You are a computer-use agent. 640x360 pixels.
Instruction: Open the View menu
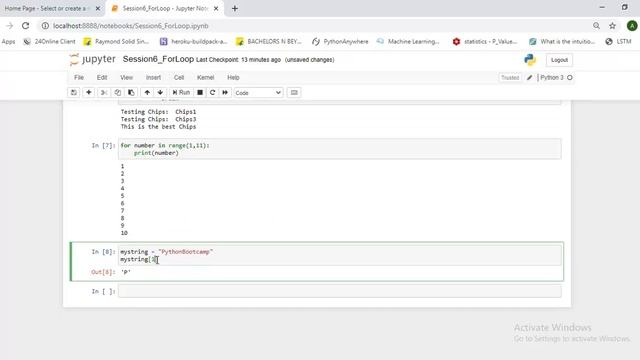pyautogui.click(x=127, y=78)
